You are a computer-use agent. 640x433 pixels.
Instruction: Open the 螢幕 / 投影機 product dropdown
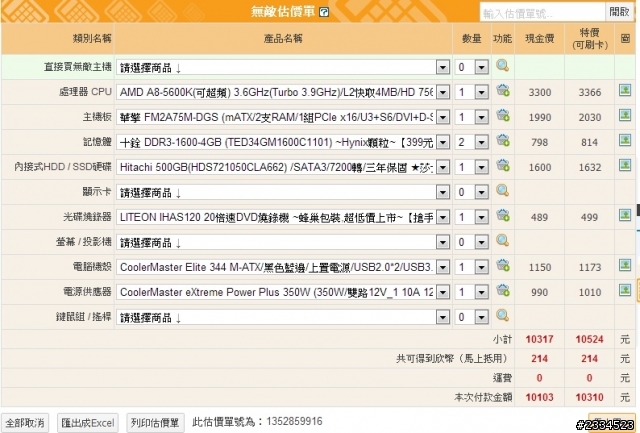[283, 242]
